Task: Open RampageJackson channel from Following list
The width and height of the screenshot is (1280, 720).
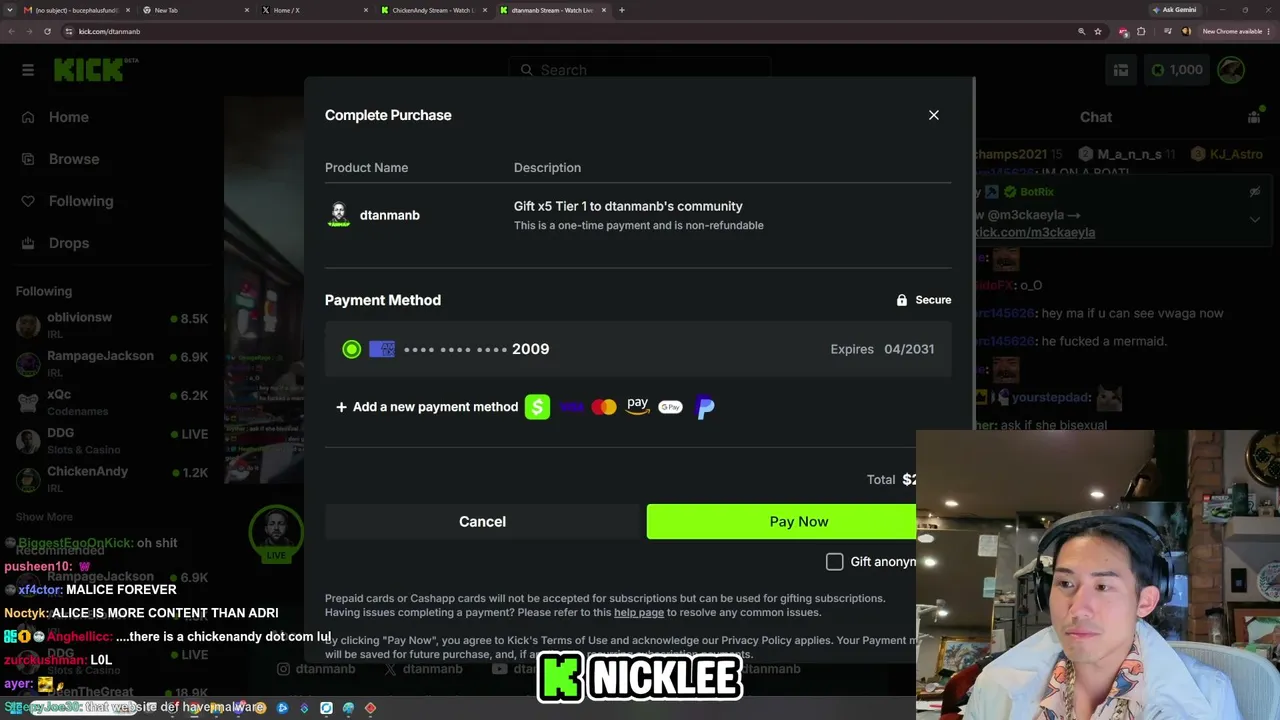Action: pyautogui.click(x=112, y=363)
